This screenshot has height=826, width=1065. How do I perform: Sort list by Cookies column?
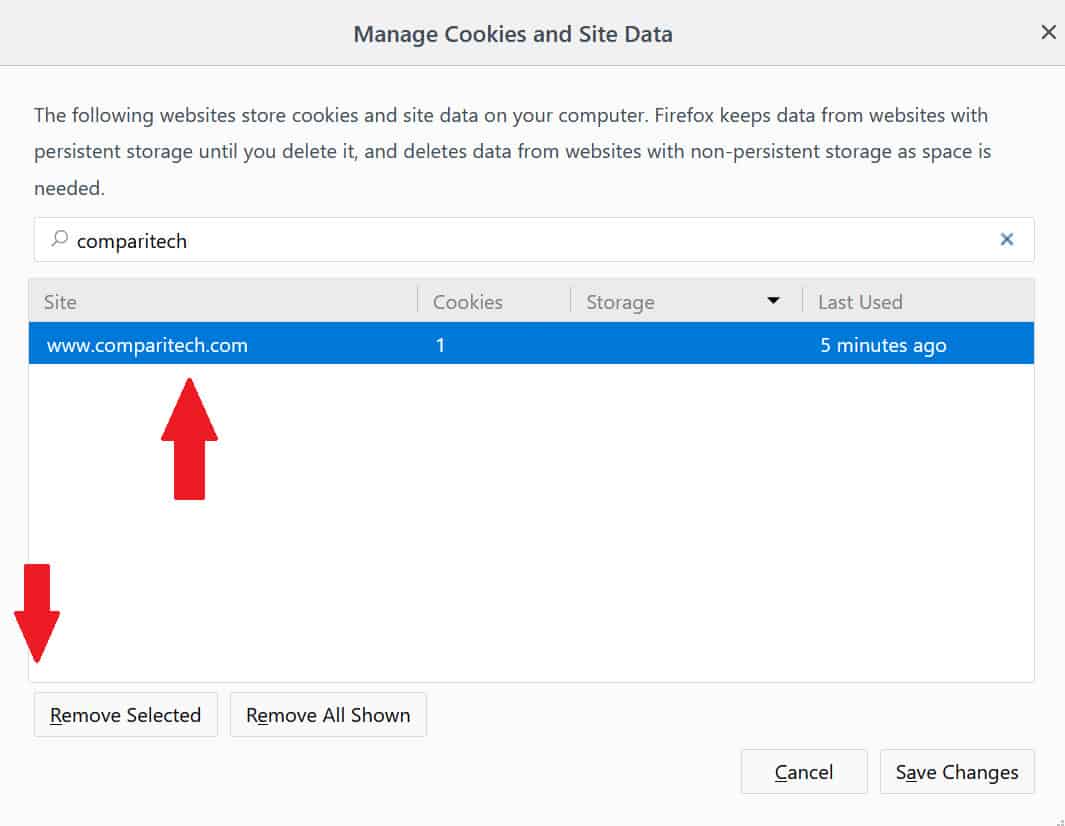(x=494, y=302)
